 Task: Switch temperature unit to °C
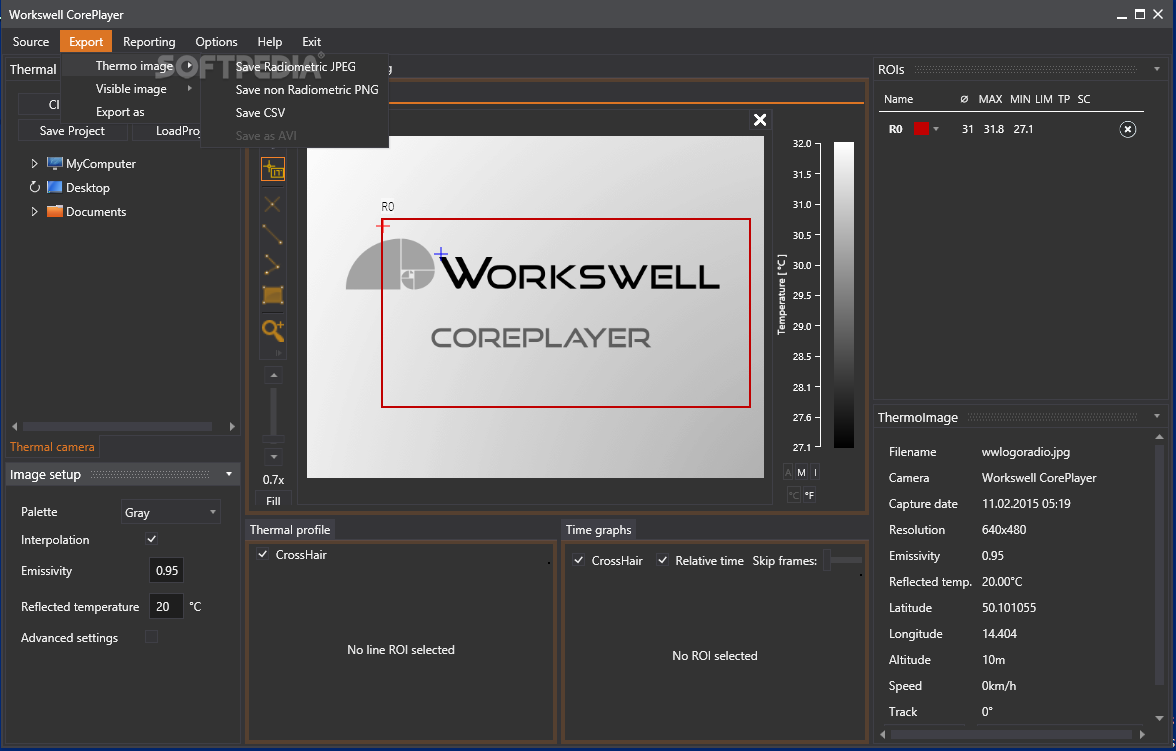tap(794, 495)
